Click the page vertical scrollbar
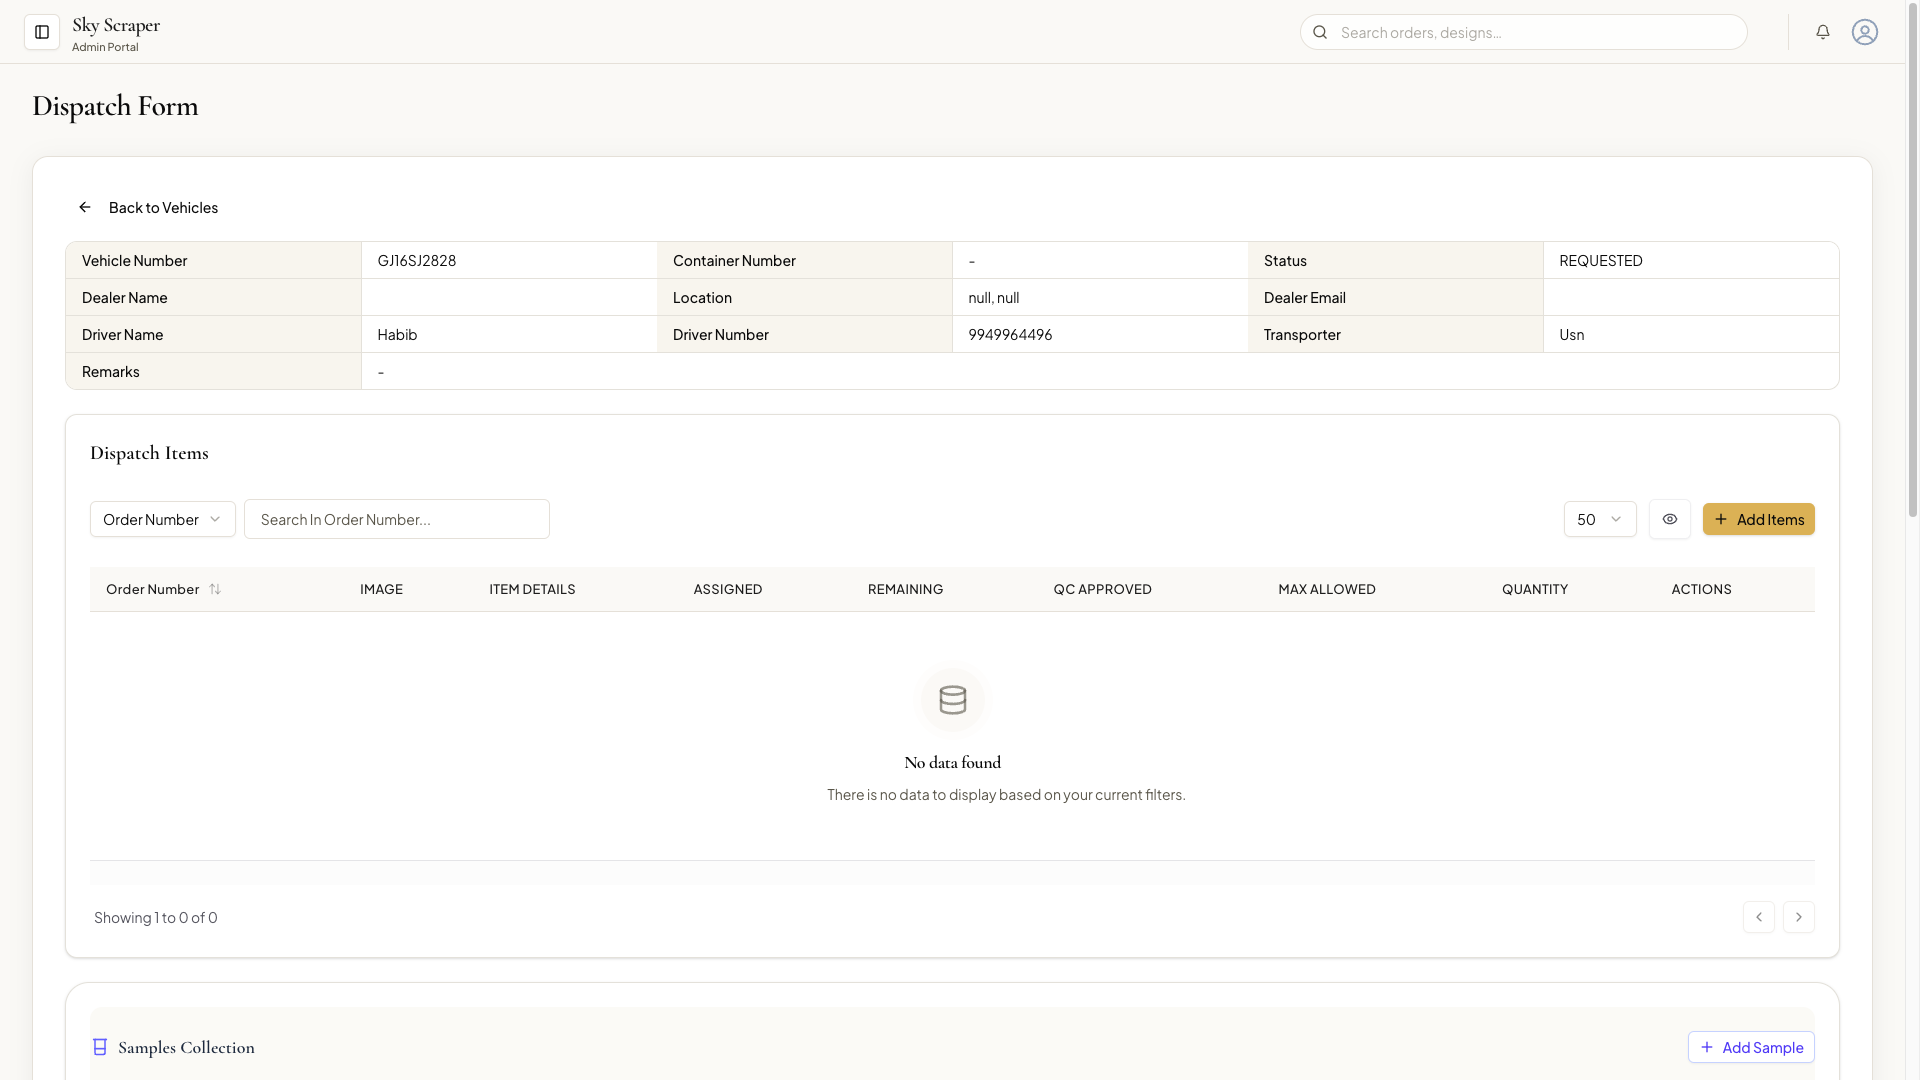The height and width of the screenshot is (1080, 1920). pyautogui.click(x=1913, y=260)
